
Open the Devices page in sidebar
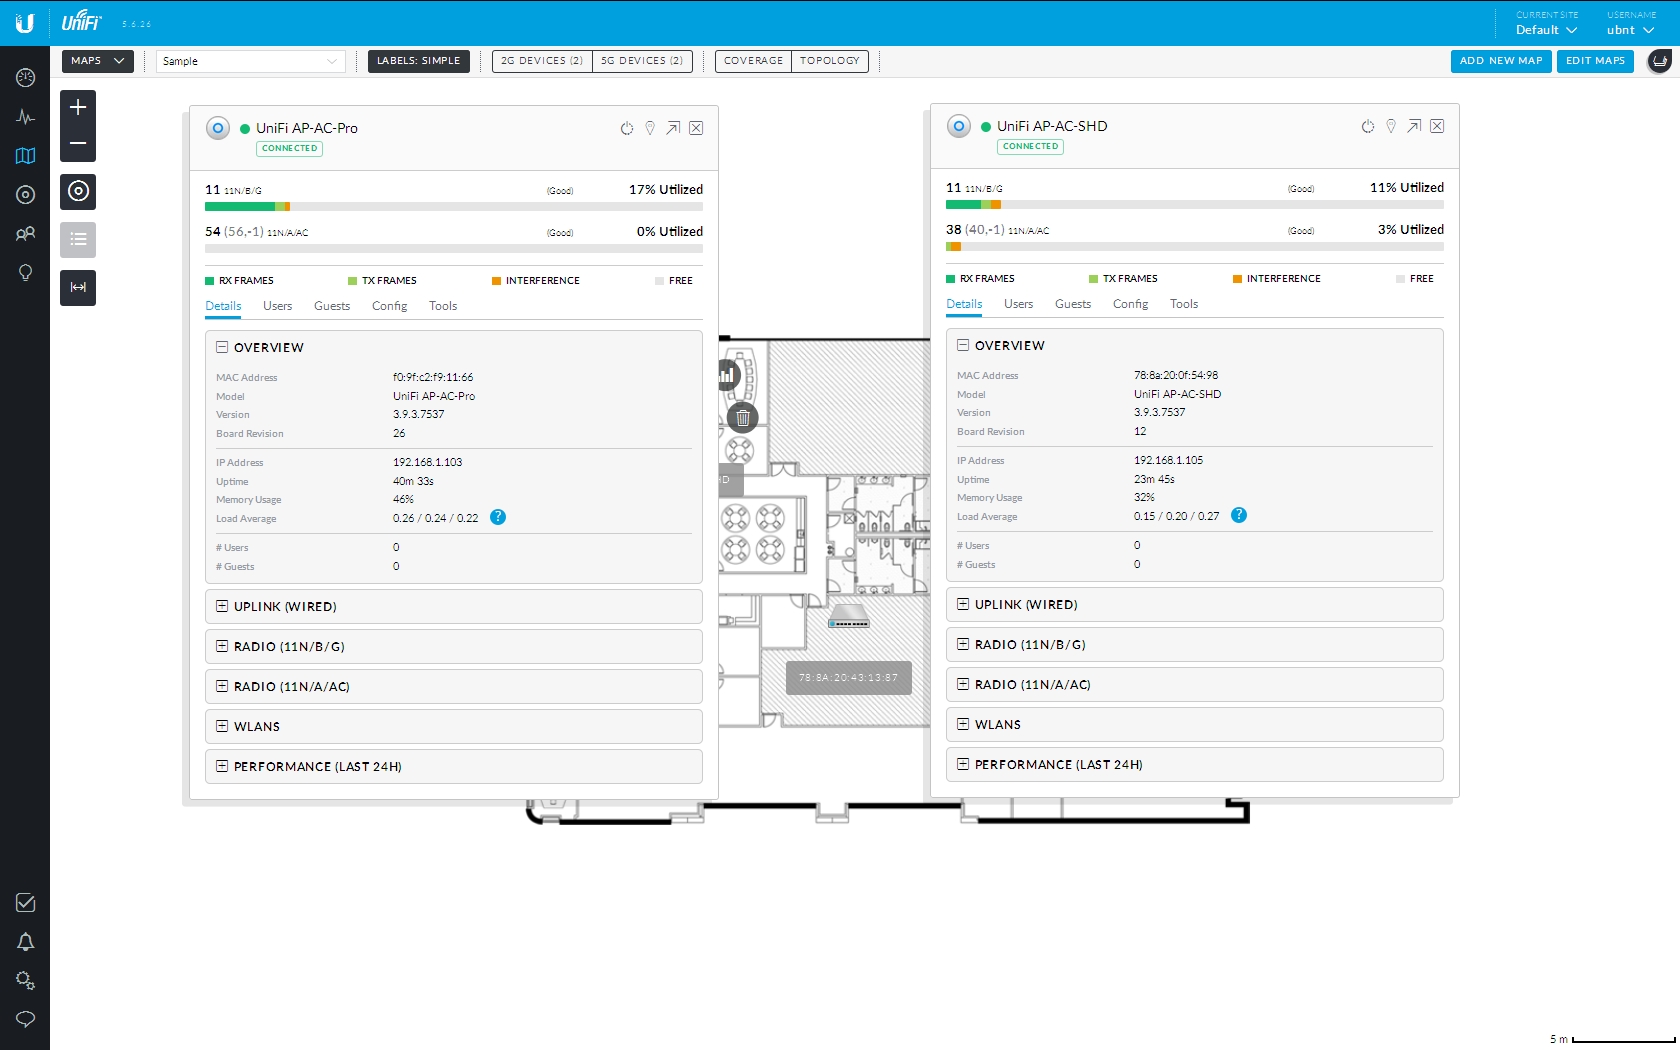(25, 195)
